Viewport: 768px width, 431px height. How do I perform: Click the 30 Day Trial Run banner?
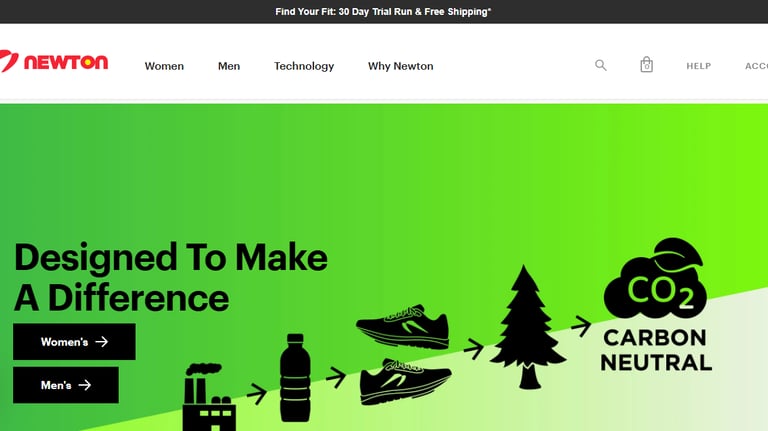tap(384, 12)
